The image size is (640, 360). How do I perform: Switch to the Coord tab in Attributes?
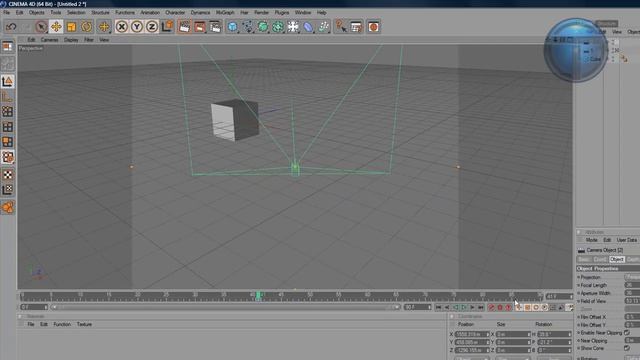coord(600,260)
